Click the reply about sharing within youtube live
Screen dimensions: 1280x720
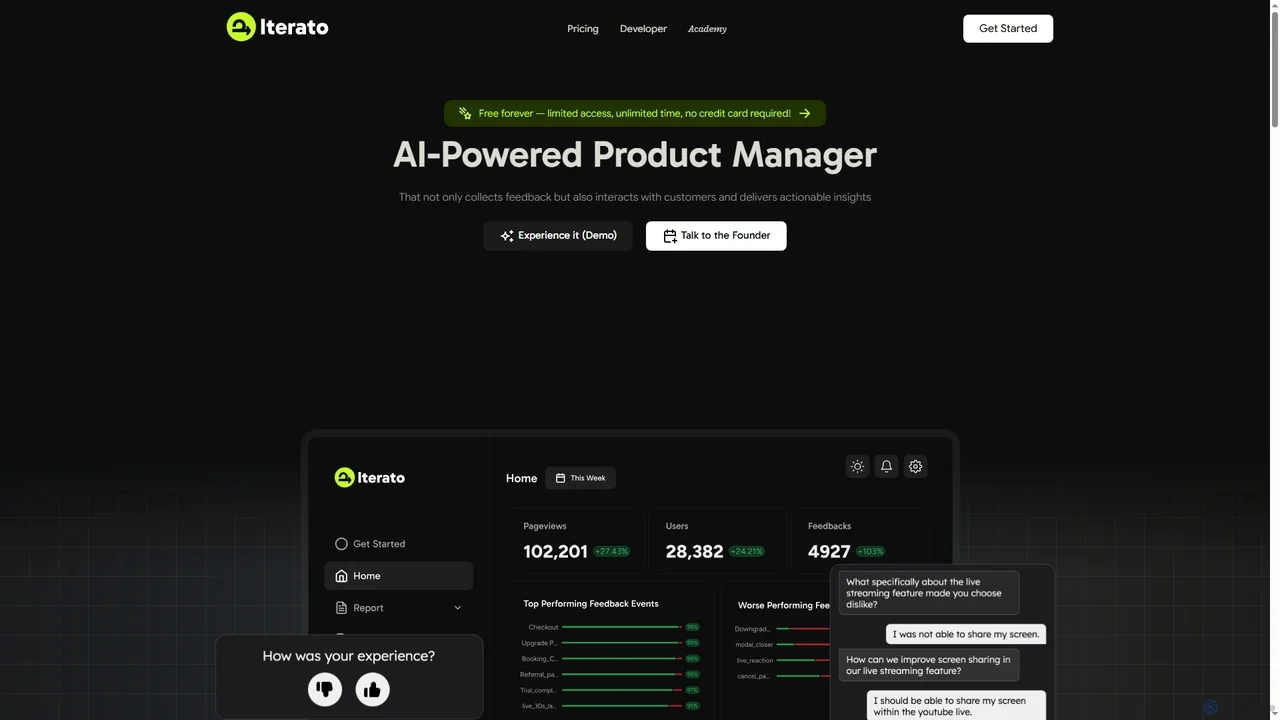point(956,705)
